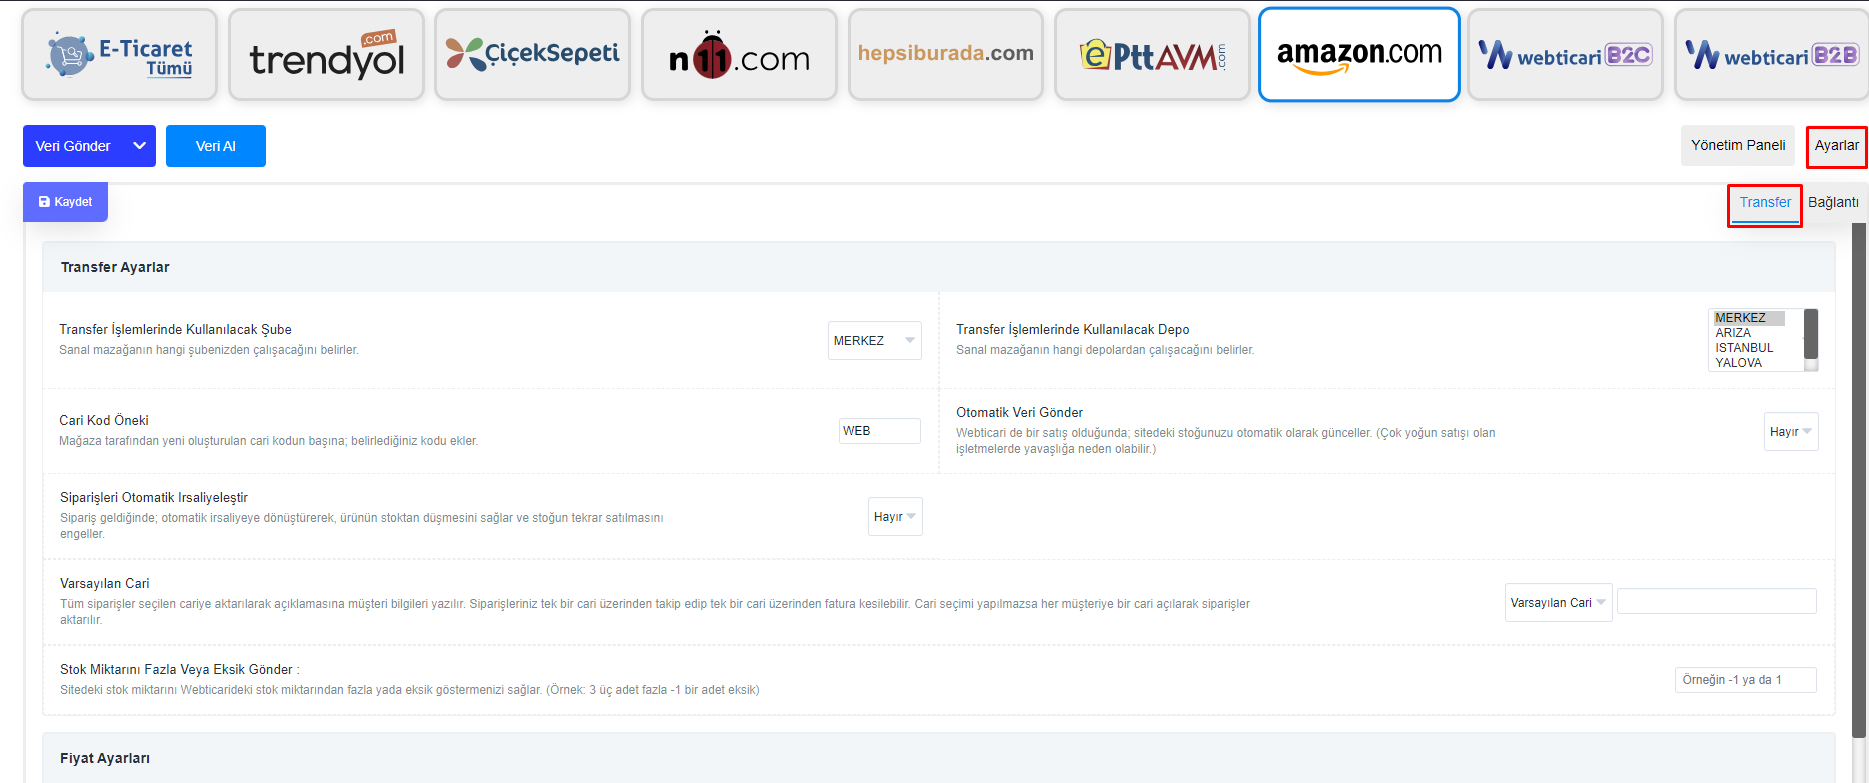Open the Yönetim Paneli menu item
This screenshot has height=783, width=1869.
point(1738,146)
